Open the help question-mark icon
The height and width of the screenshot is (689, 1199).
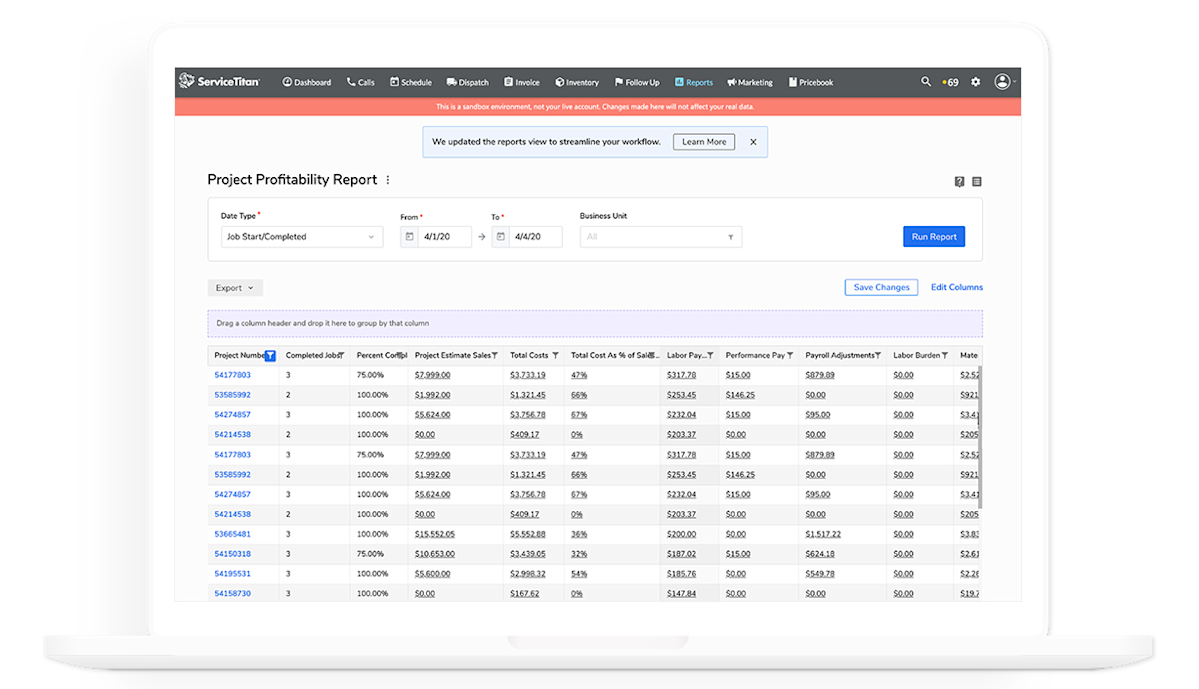click(x=959, y=181)
